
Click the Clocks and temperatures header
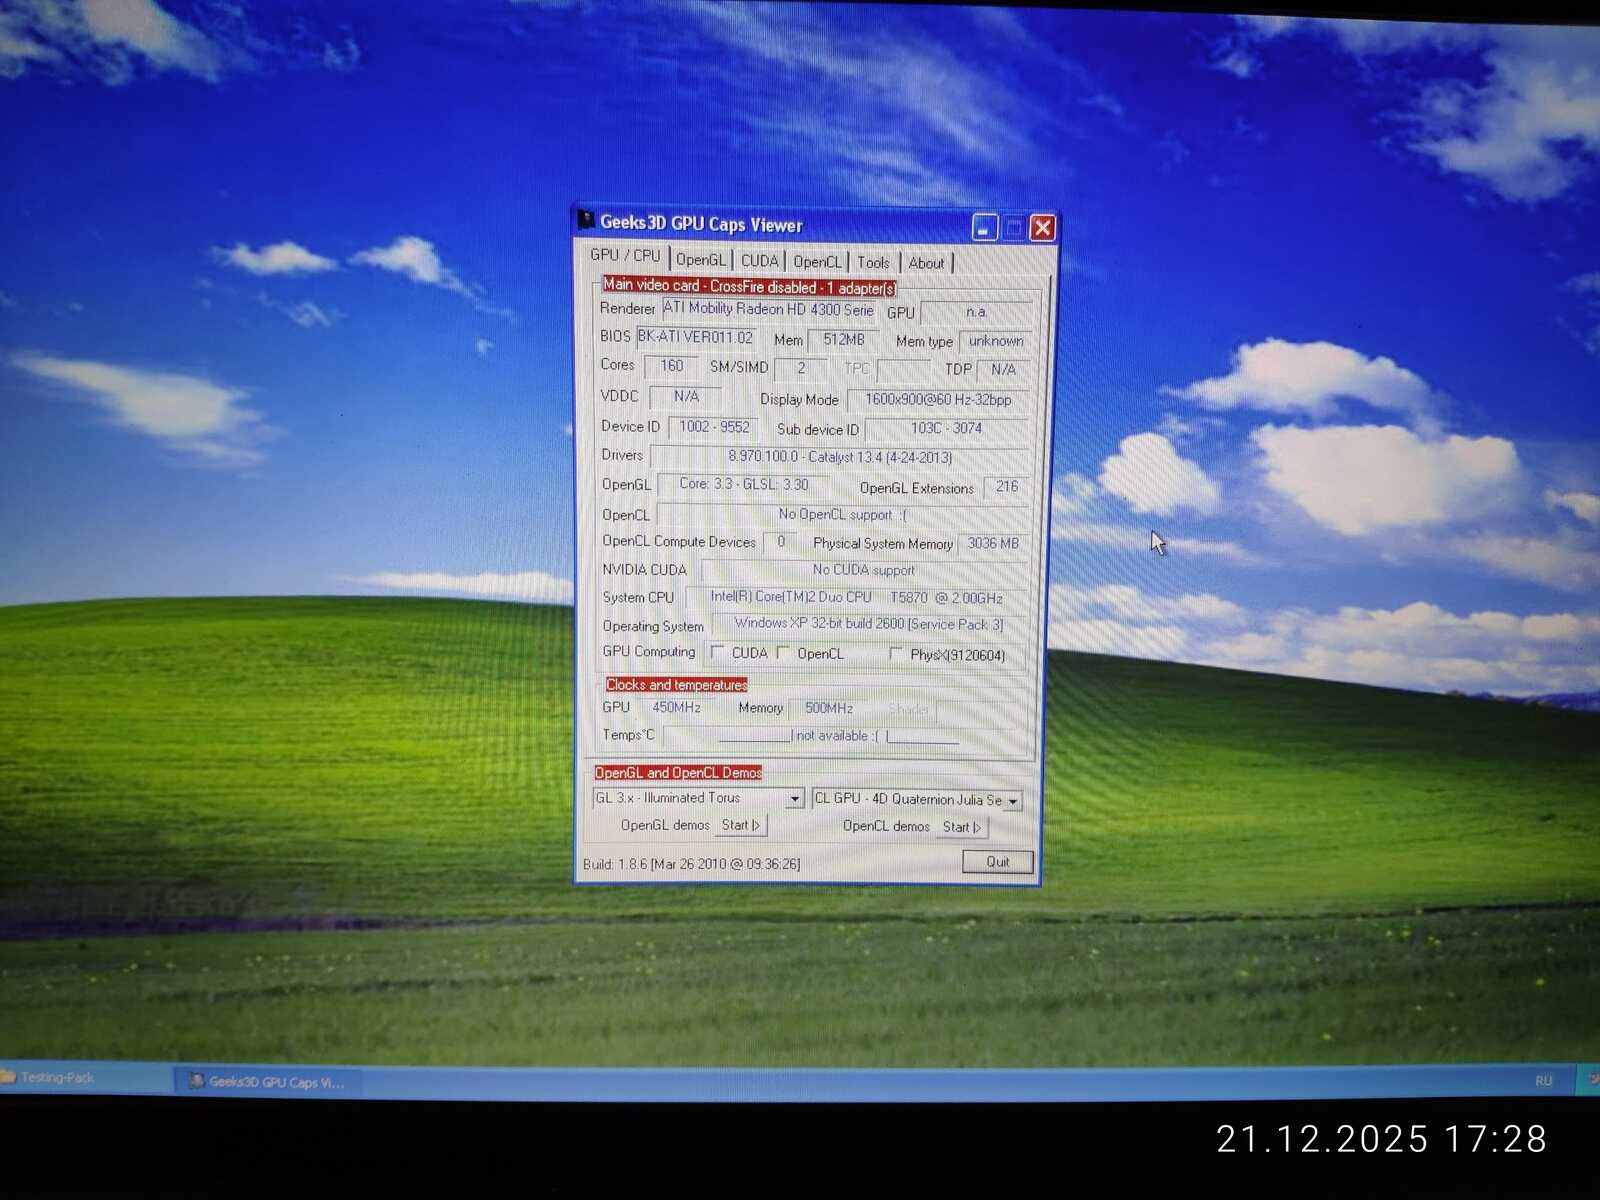coord(676,685)
